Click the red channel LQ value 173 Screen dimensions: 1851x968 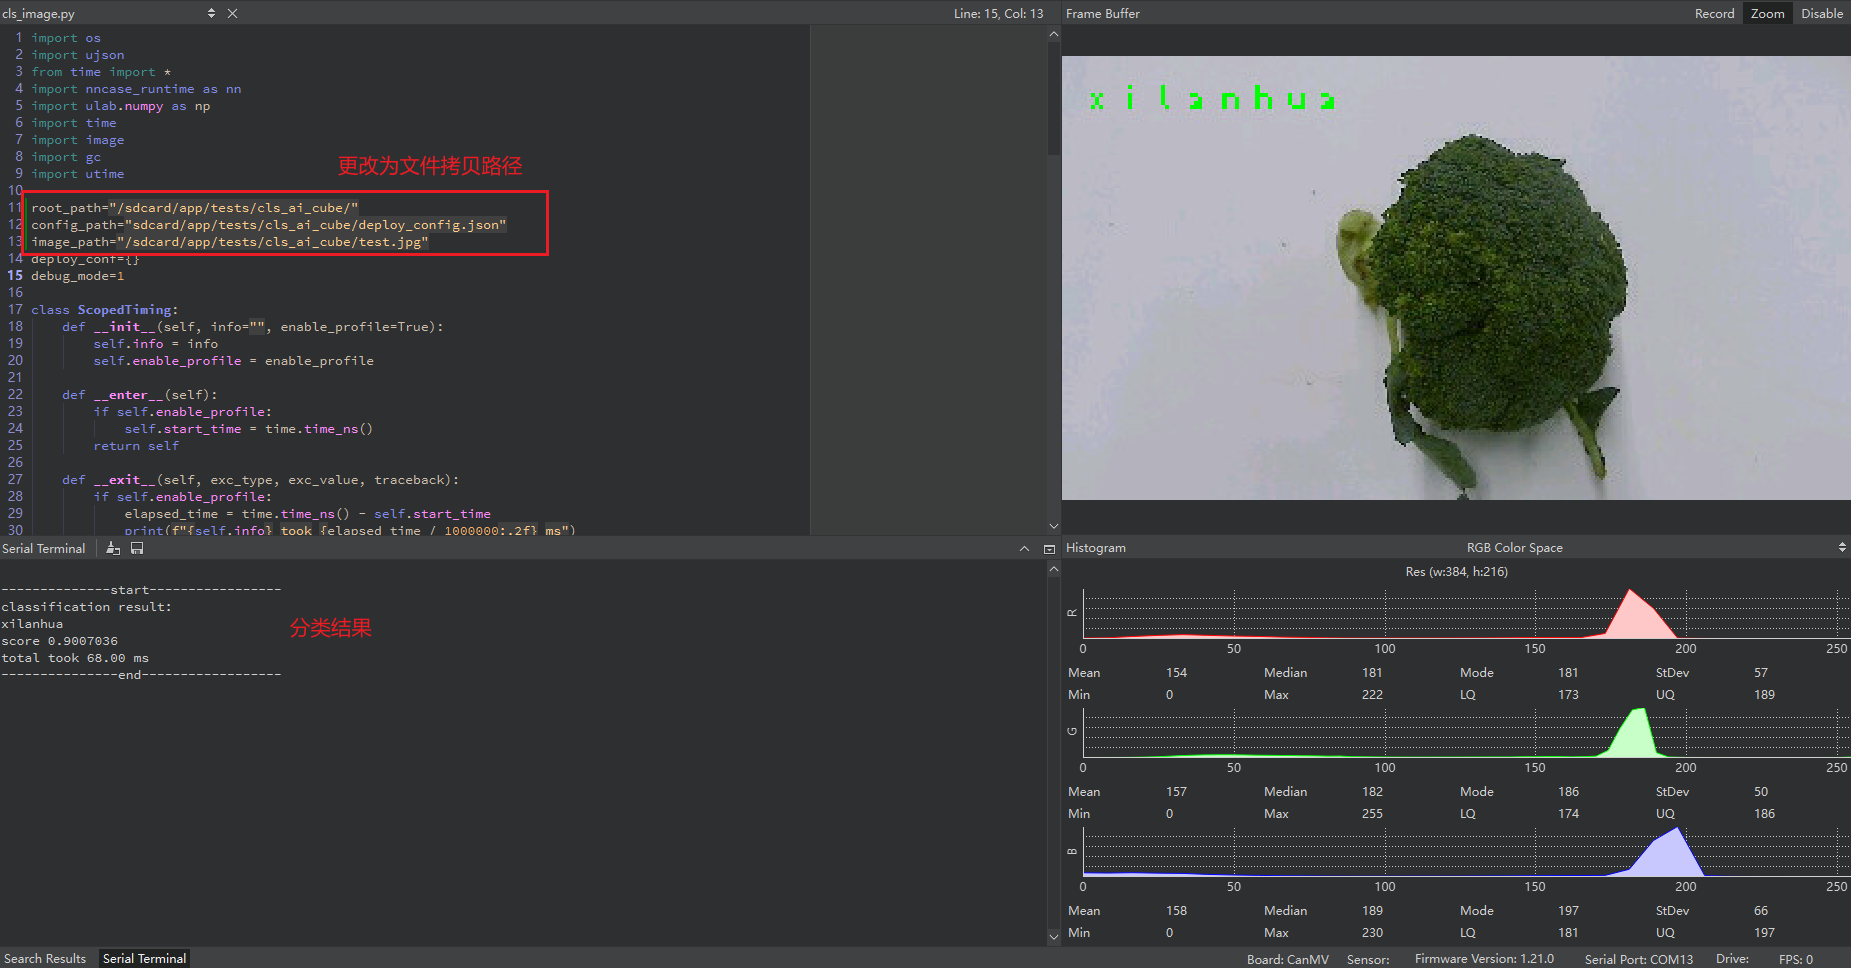(x=1568, y=695)
